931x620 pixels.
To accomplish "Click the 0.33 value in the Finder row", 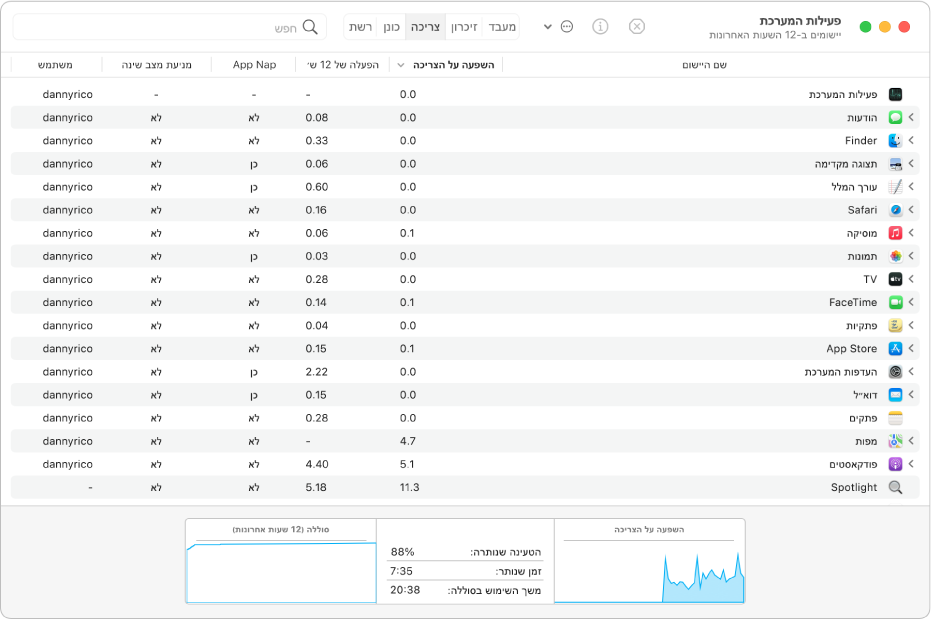I will tap(316, 141).
